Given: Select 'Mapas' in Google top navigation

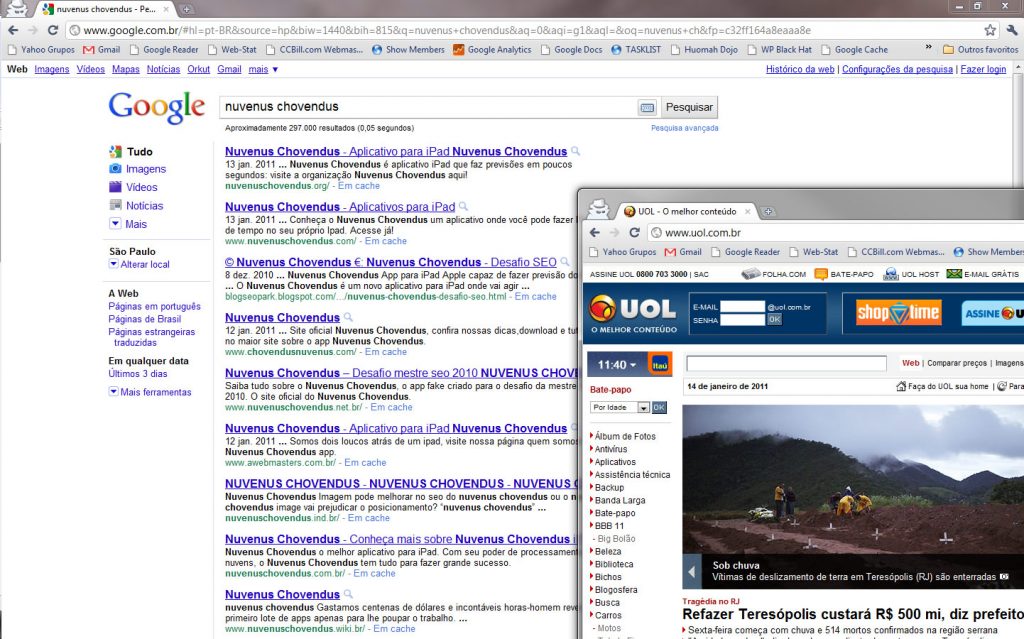Looking at the screenshot, I should pos(125,69).
